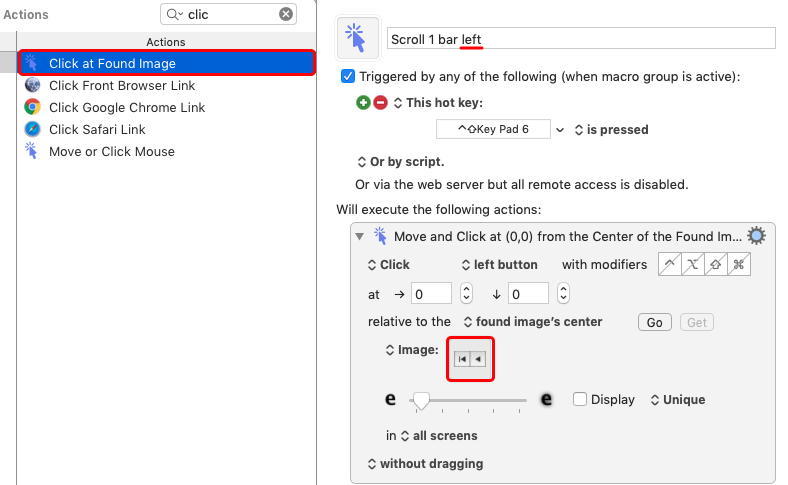Collapse the Move and Click action
Viewport: 788px width, 485px height.
point(360,236)
